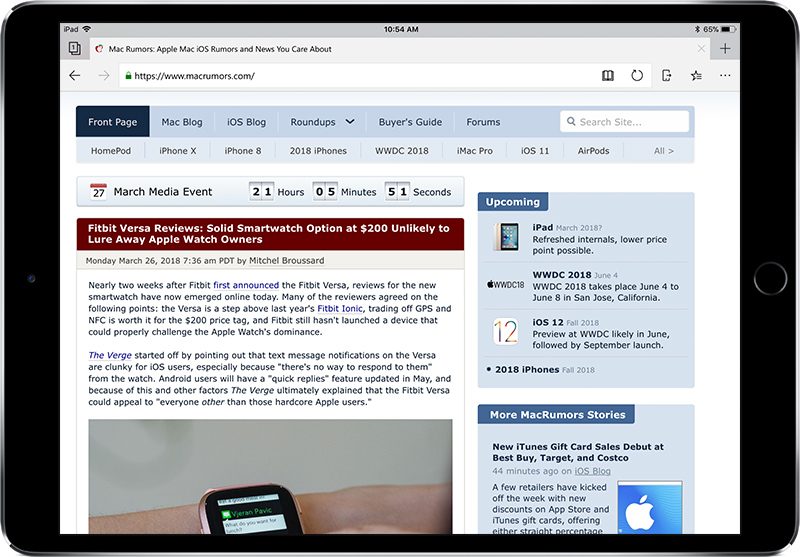This screenshot has width=800, height=557.
Task: Open the Buyer's Guide tab
Action: tap(410, 122)
